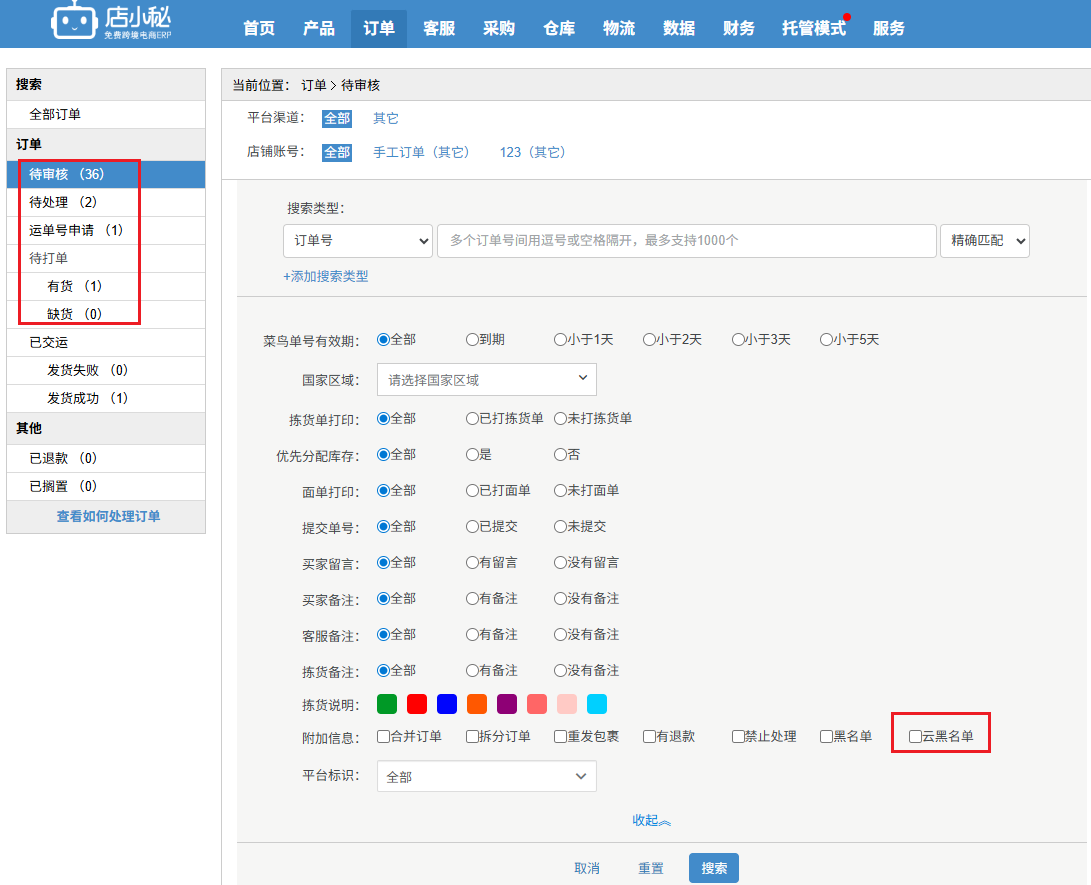Viewport: 1091px width, 885px height.
Task: Tick the 禁止处理 checkbox
Action: coord(738,736)
